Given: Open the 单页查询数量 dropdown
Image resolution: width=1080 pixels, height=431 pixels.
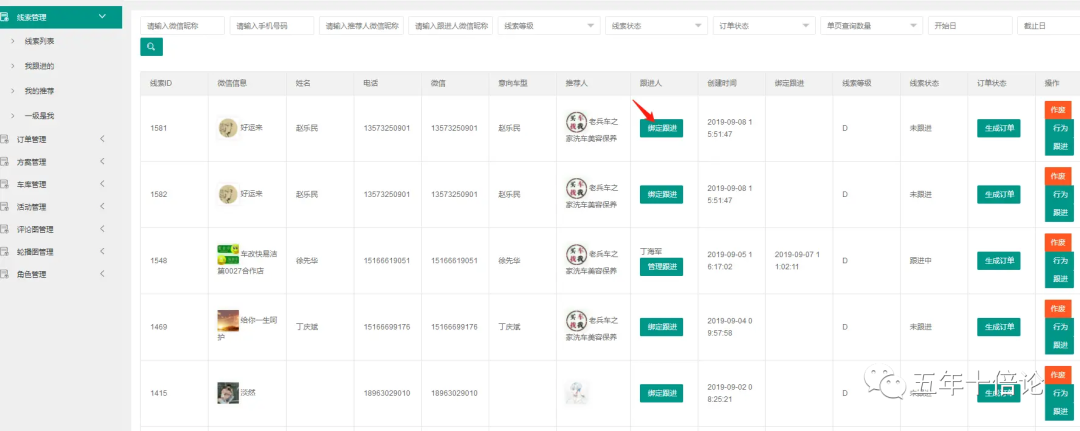Looking at the screenshot, I should [870, 25].
